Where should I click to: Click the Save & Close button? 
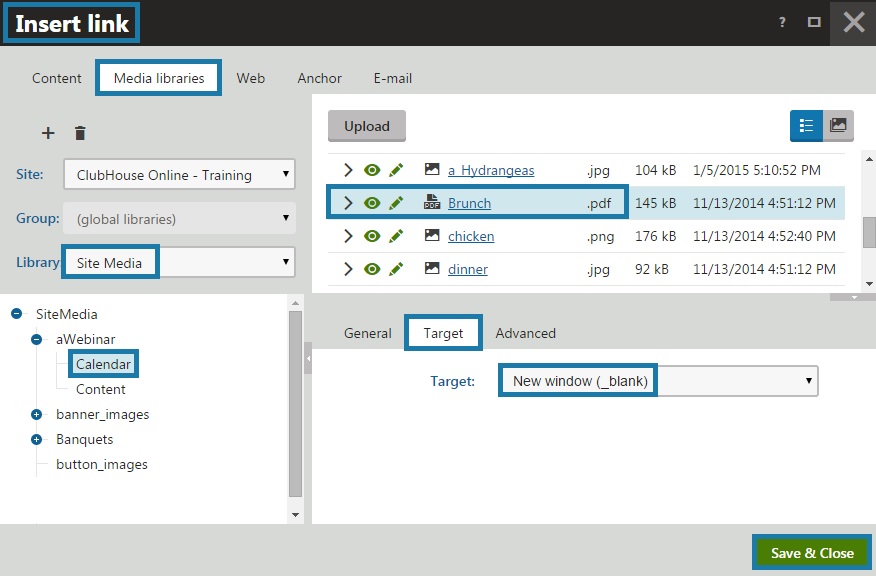[x=811, y=553]
